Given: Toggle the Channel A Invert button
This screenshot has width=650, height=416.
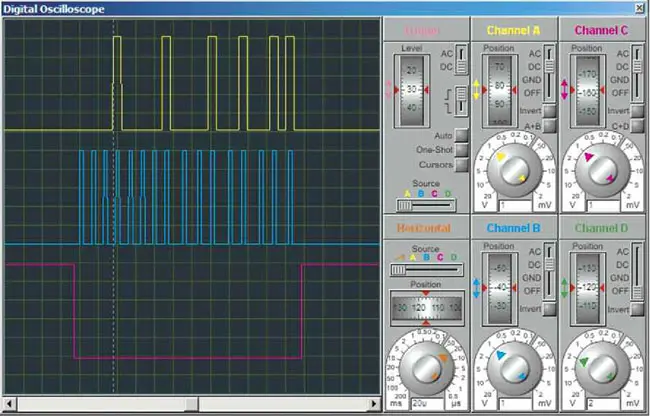Looking at the screenshot, I should coord(549,109).
